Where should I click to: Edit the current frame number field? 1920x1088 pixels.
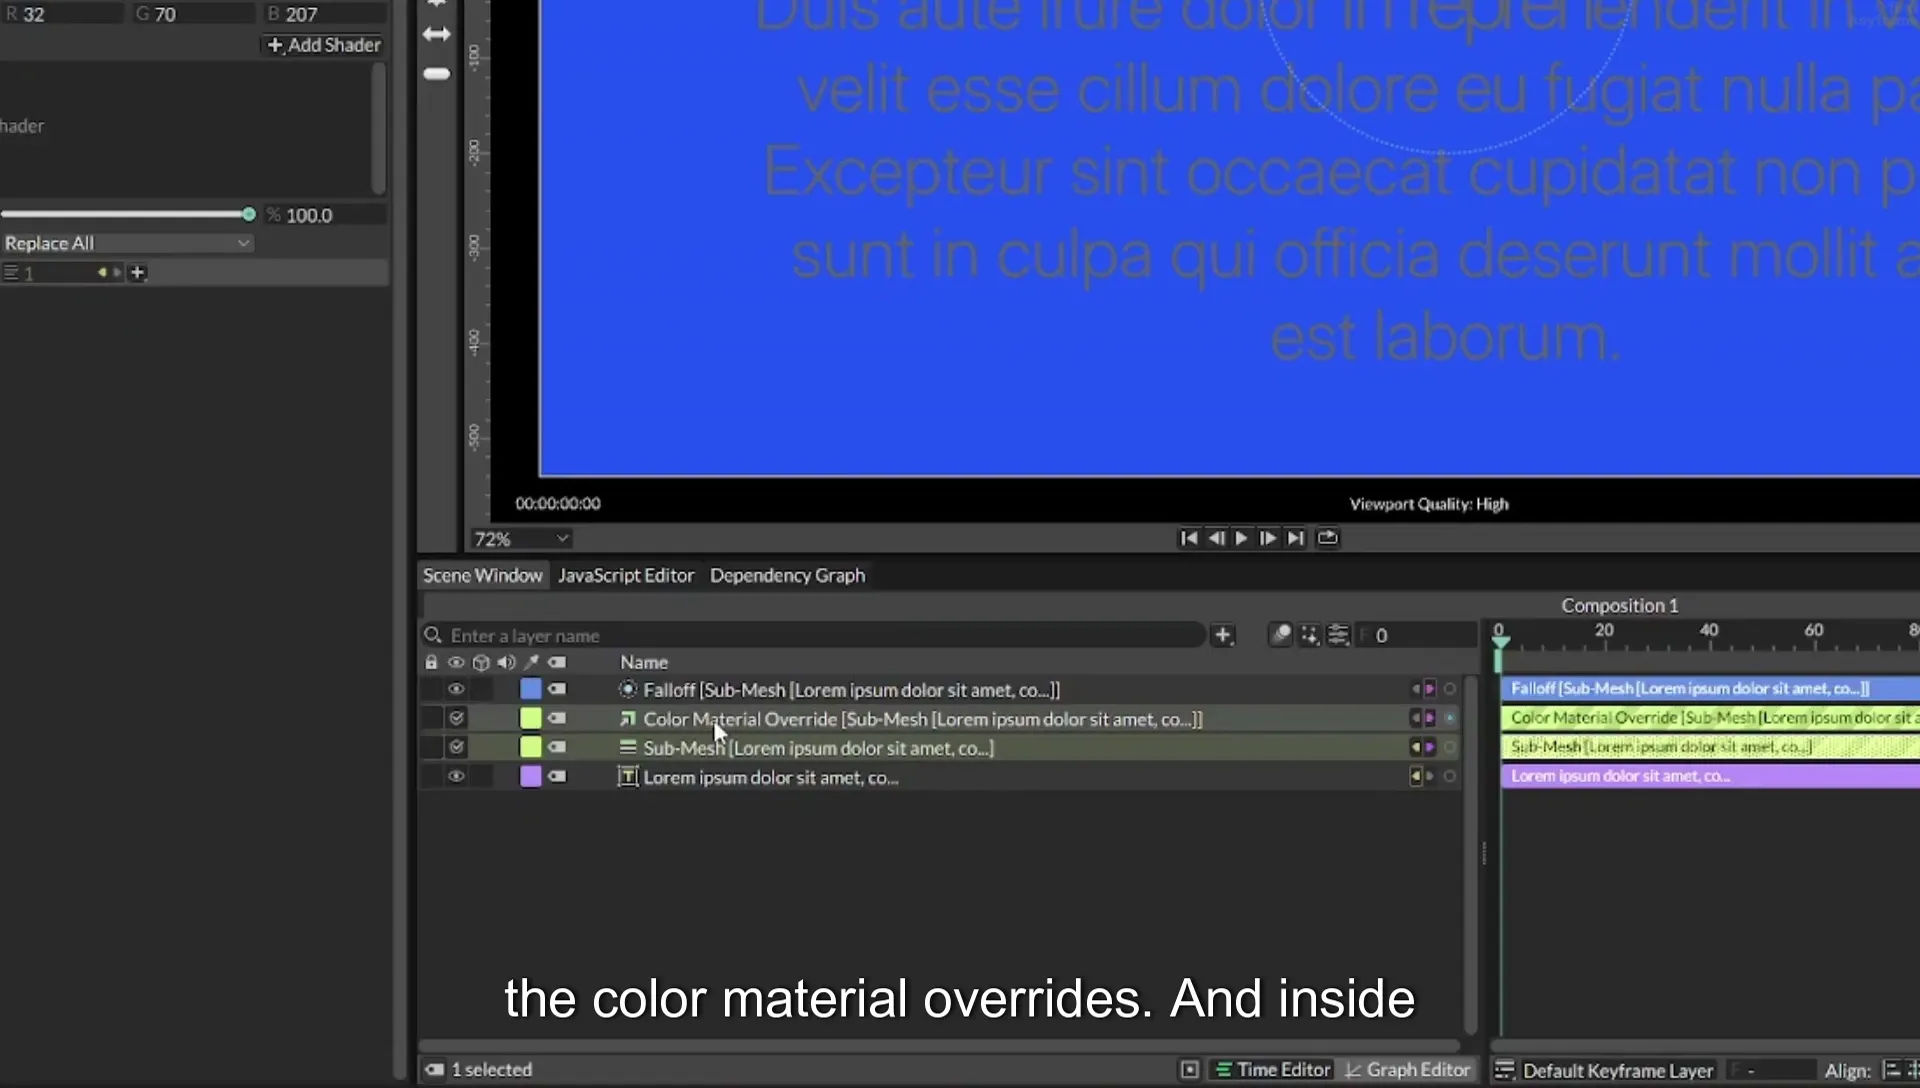[1415, 635]
